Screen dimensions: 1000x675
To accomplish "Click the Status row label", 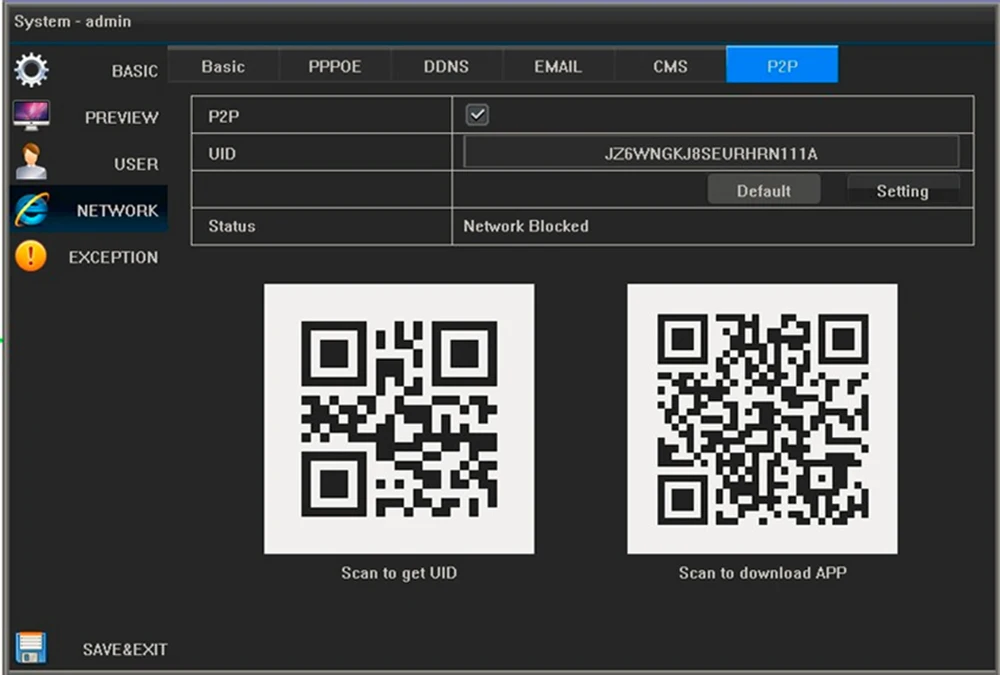I will 232,226.
